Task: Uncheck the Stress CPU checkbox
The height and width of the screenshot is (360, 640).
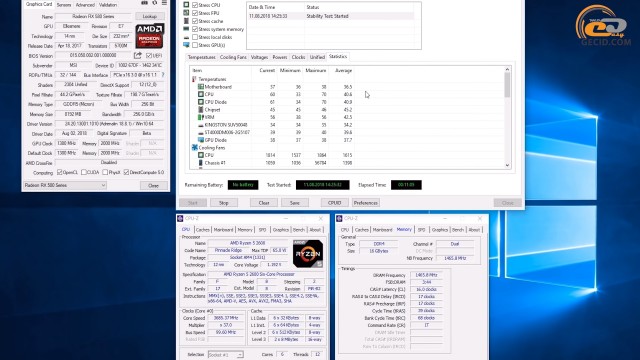Action: click(195, 5)
